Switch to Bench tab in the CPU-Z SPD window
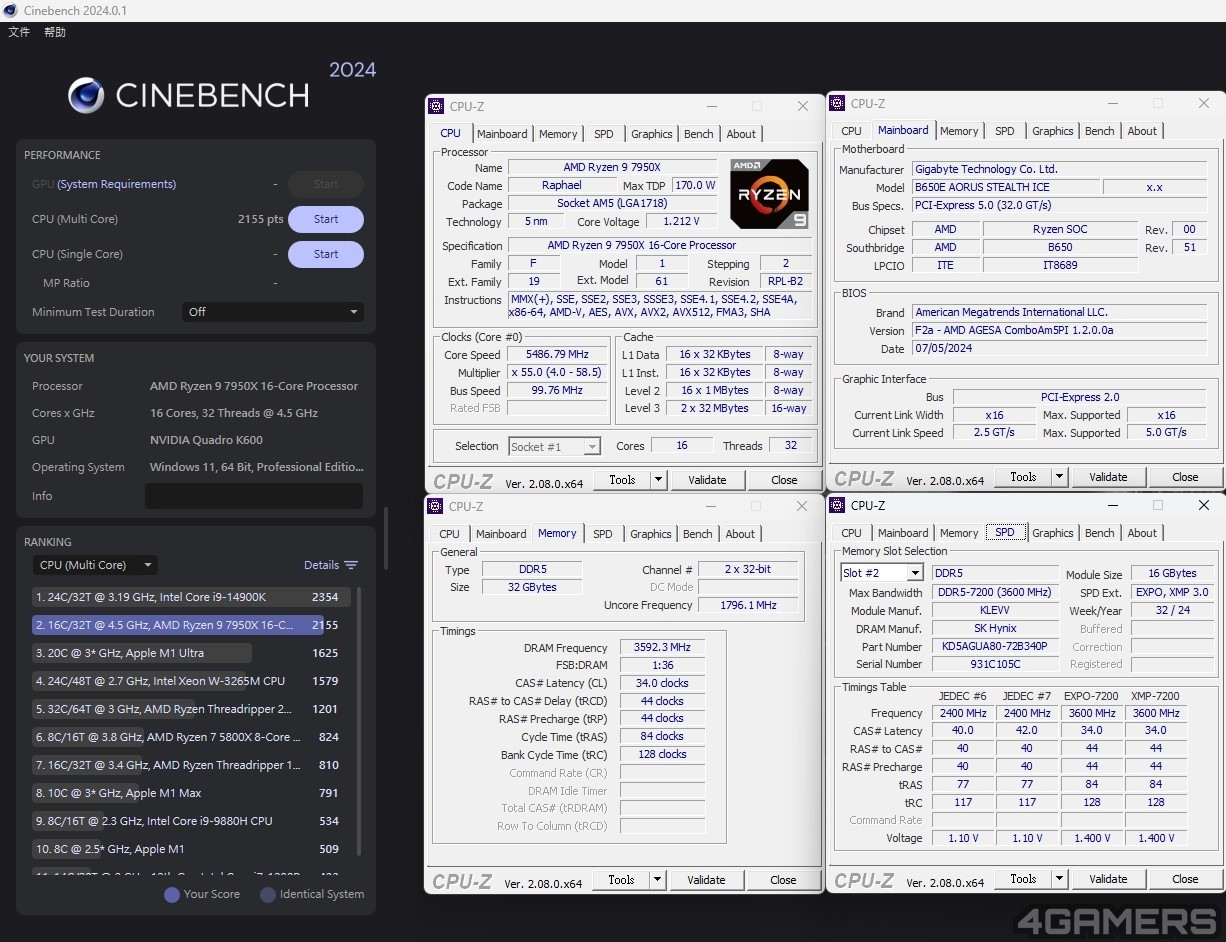The height and width of the screenshot is (942, 1226). click(x=1100, y=533)
